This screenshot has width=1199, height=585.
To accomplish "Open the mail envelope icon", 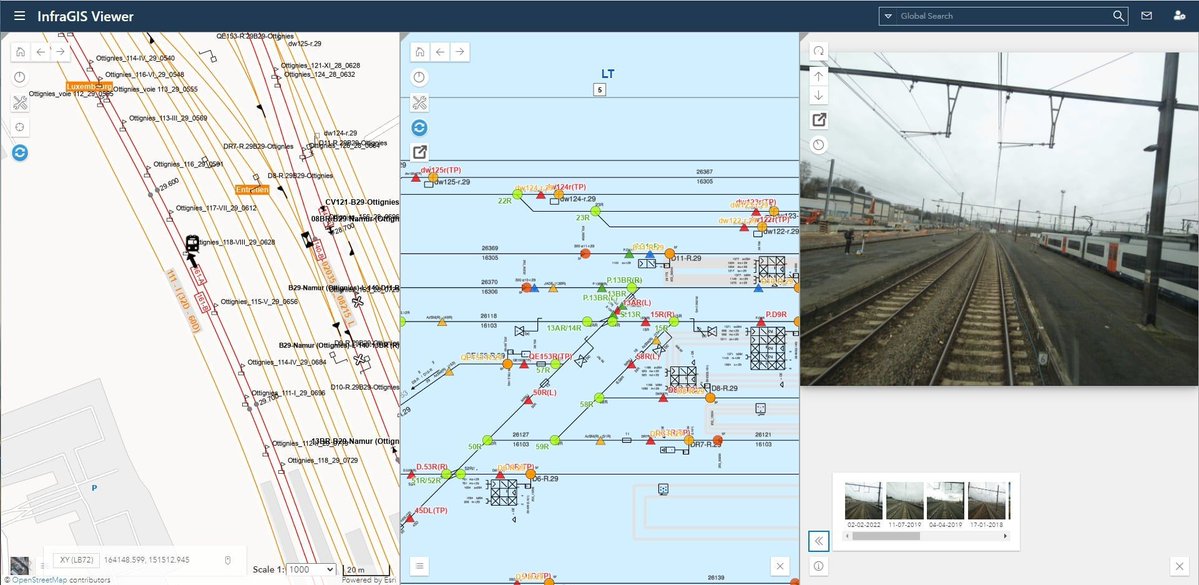I will [1146, 16].
